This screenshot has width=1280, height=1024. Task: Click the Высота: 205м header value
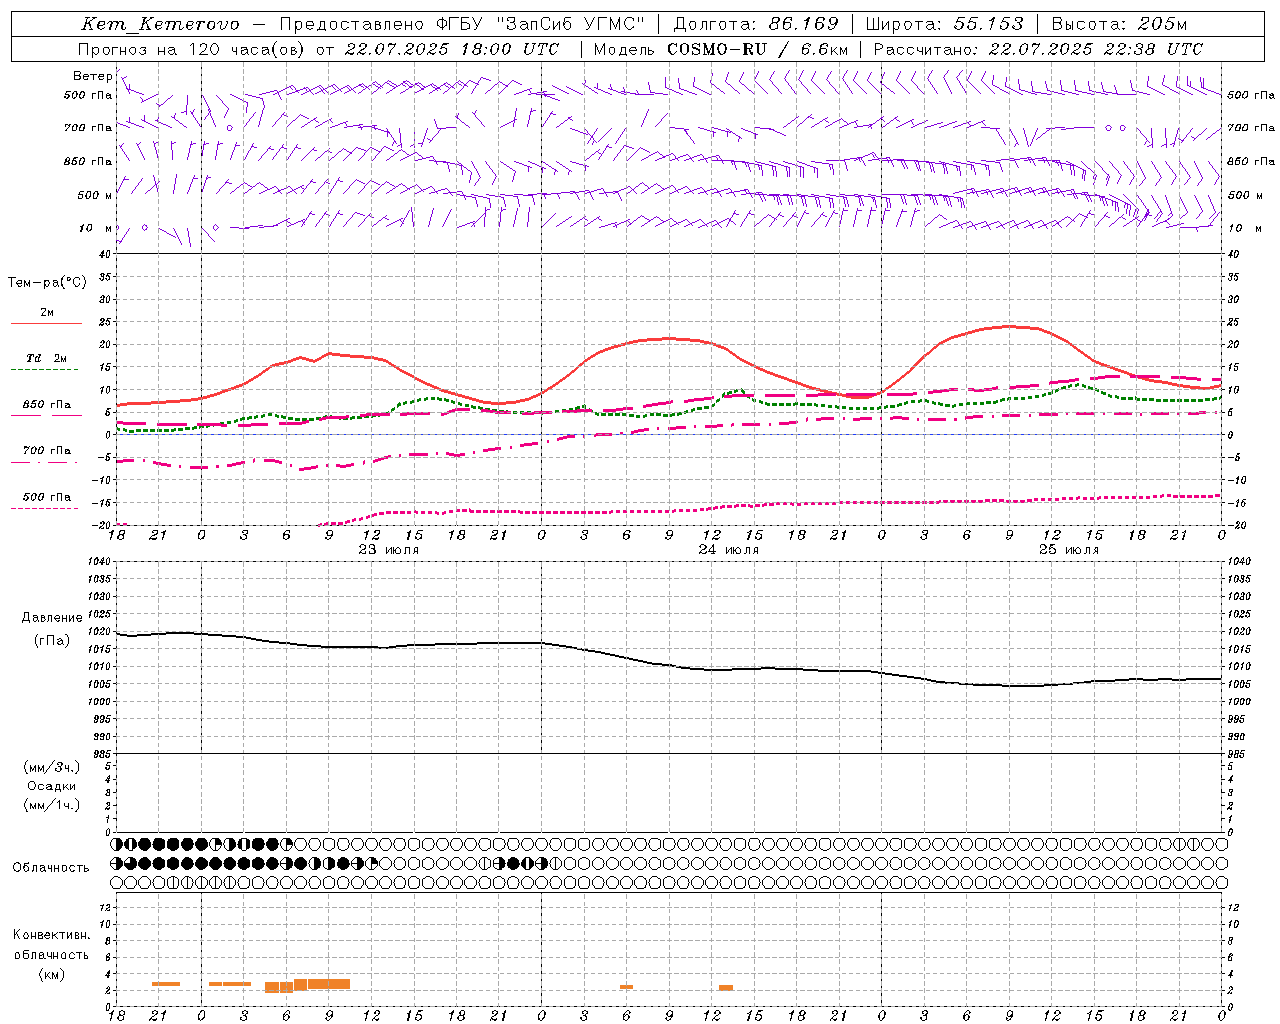pyautogui.click(x=1119, y=24)
